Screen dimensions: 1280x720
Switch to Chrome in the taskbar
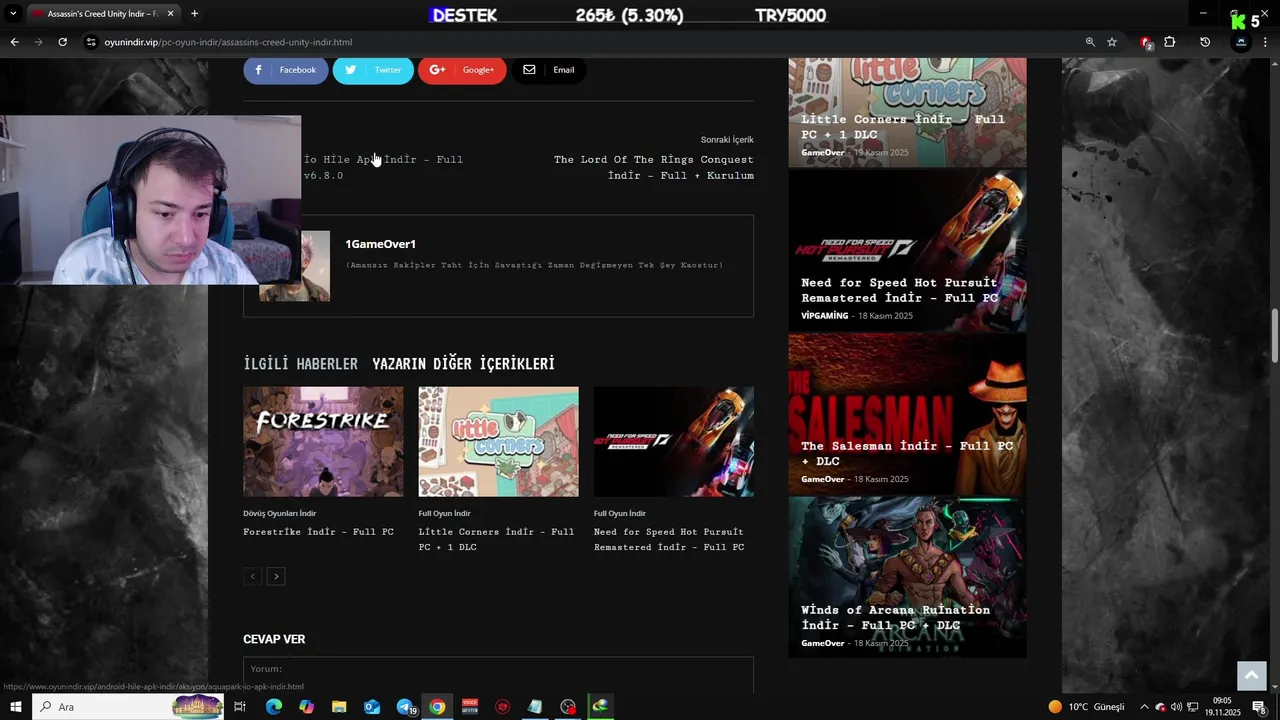coord(437,707)
